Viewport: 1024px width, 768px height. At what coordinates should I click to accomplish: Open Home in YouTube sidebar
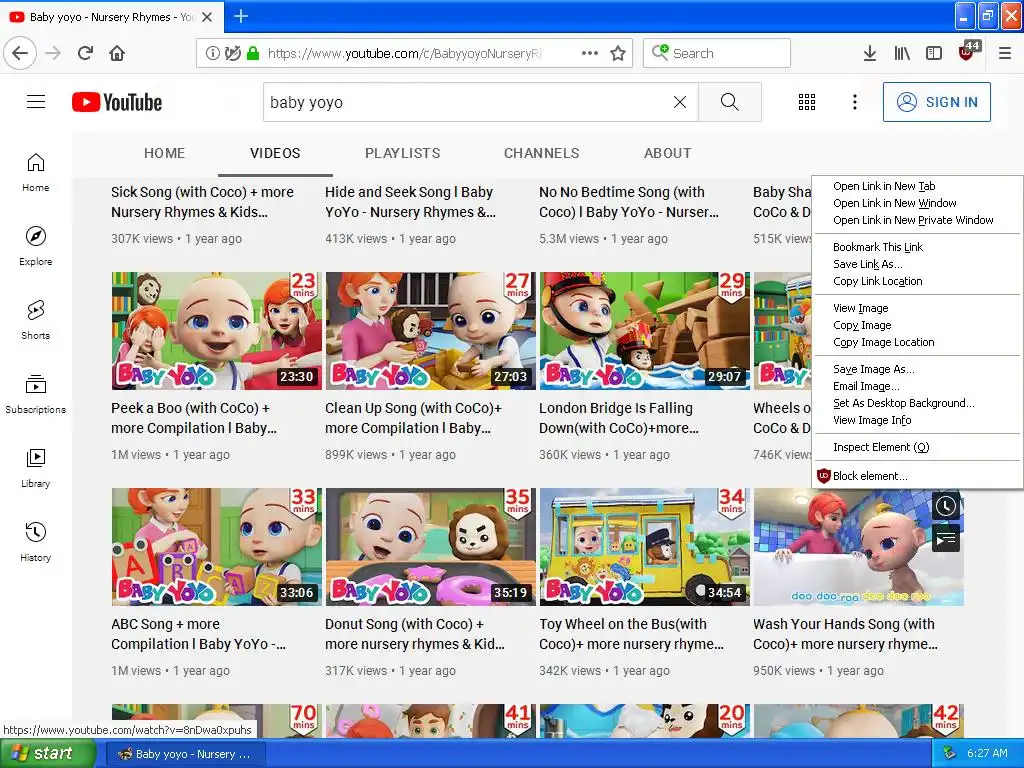36,172
